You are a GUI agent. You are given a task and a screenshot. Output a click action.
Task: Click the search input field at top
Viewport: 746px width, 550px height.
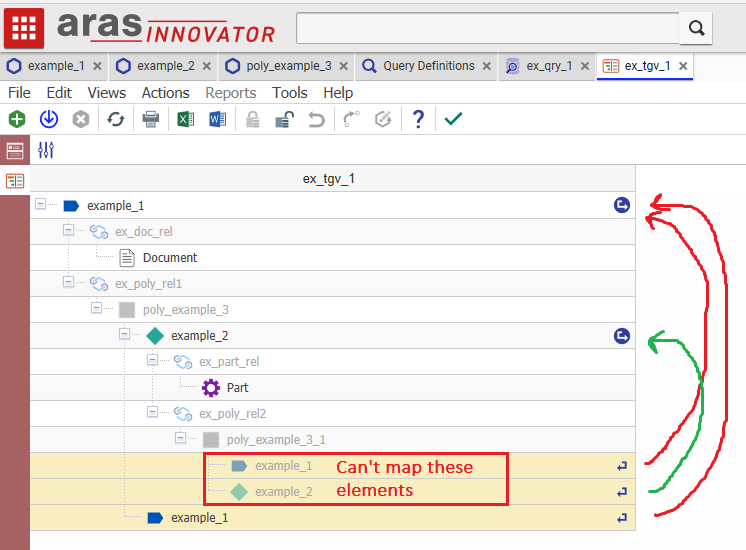click(487, 28)
